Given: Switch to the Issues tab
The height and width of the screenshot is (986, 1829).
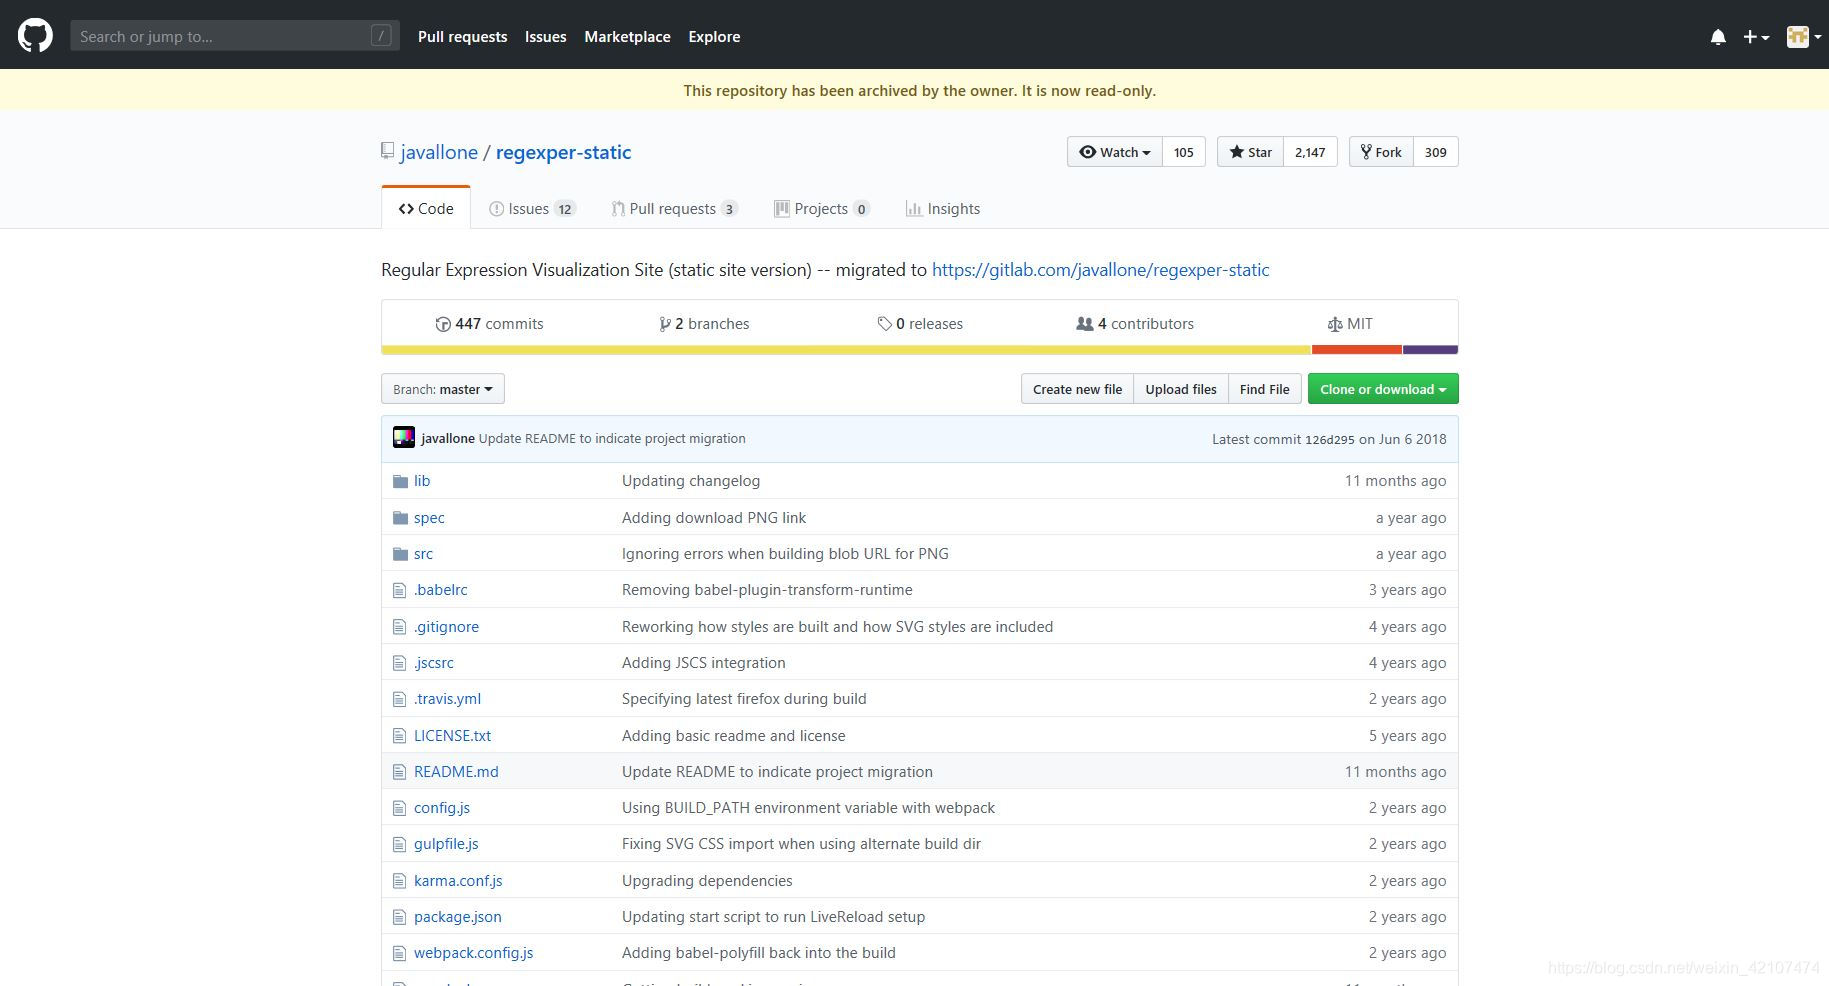Looking at the screenshot, I should (x=532, y=208).
